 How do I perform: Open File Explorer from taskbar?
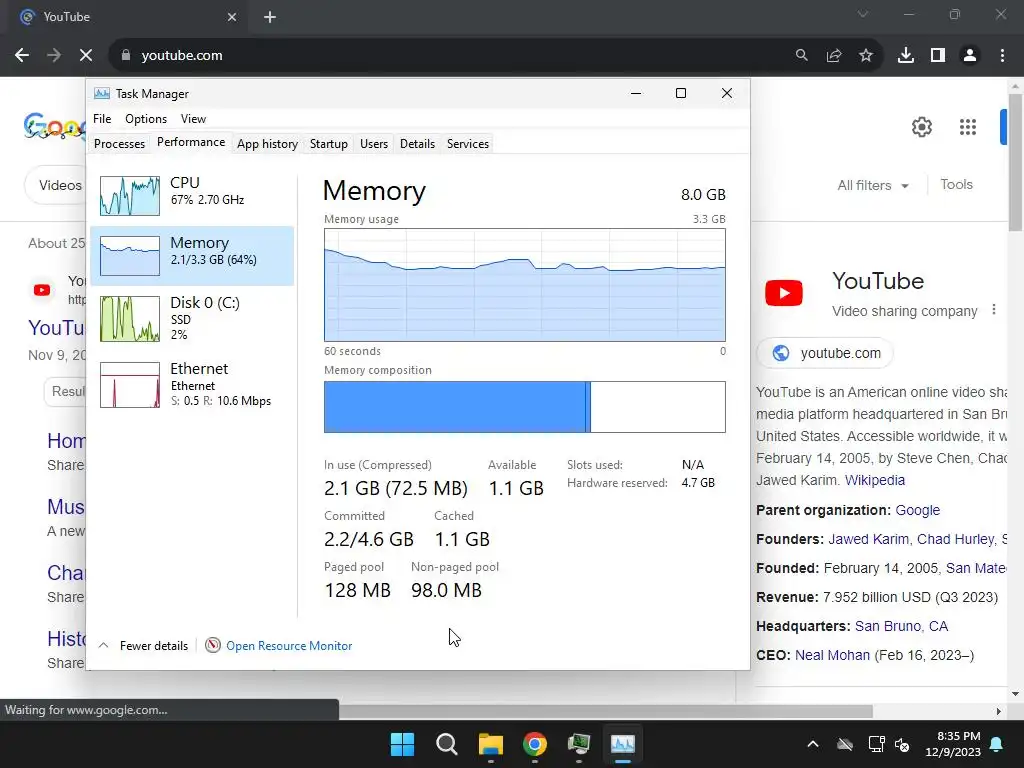tap(490, 744)
